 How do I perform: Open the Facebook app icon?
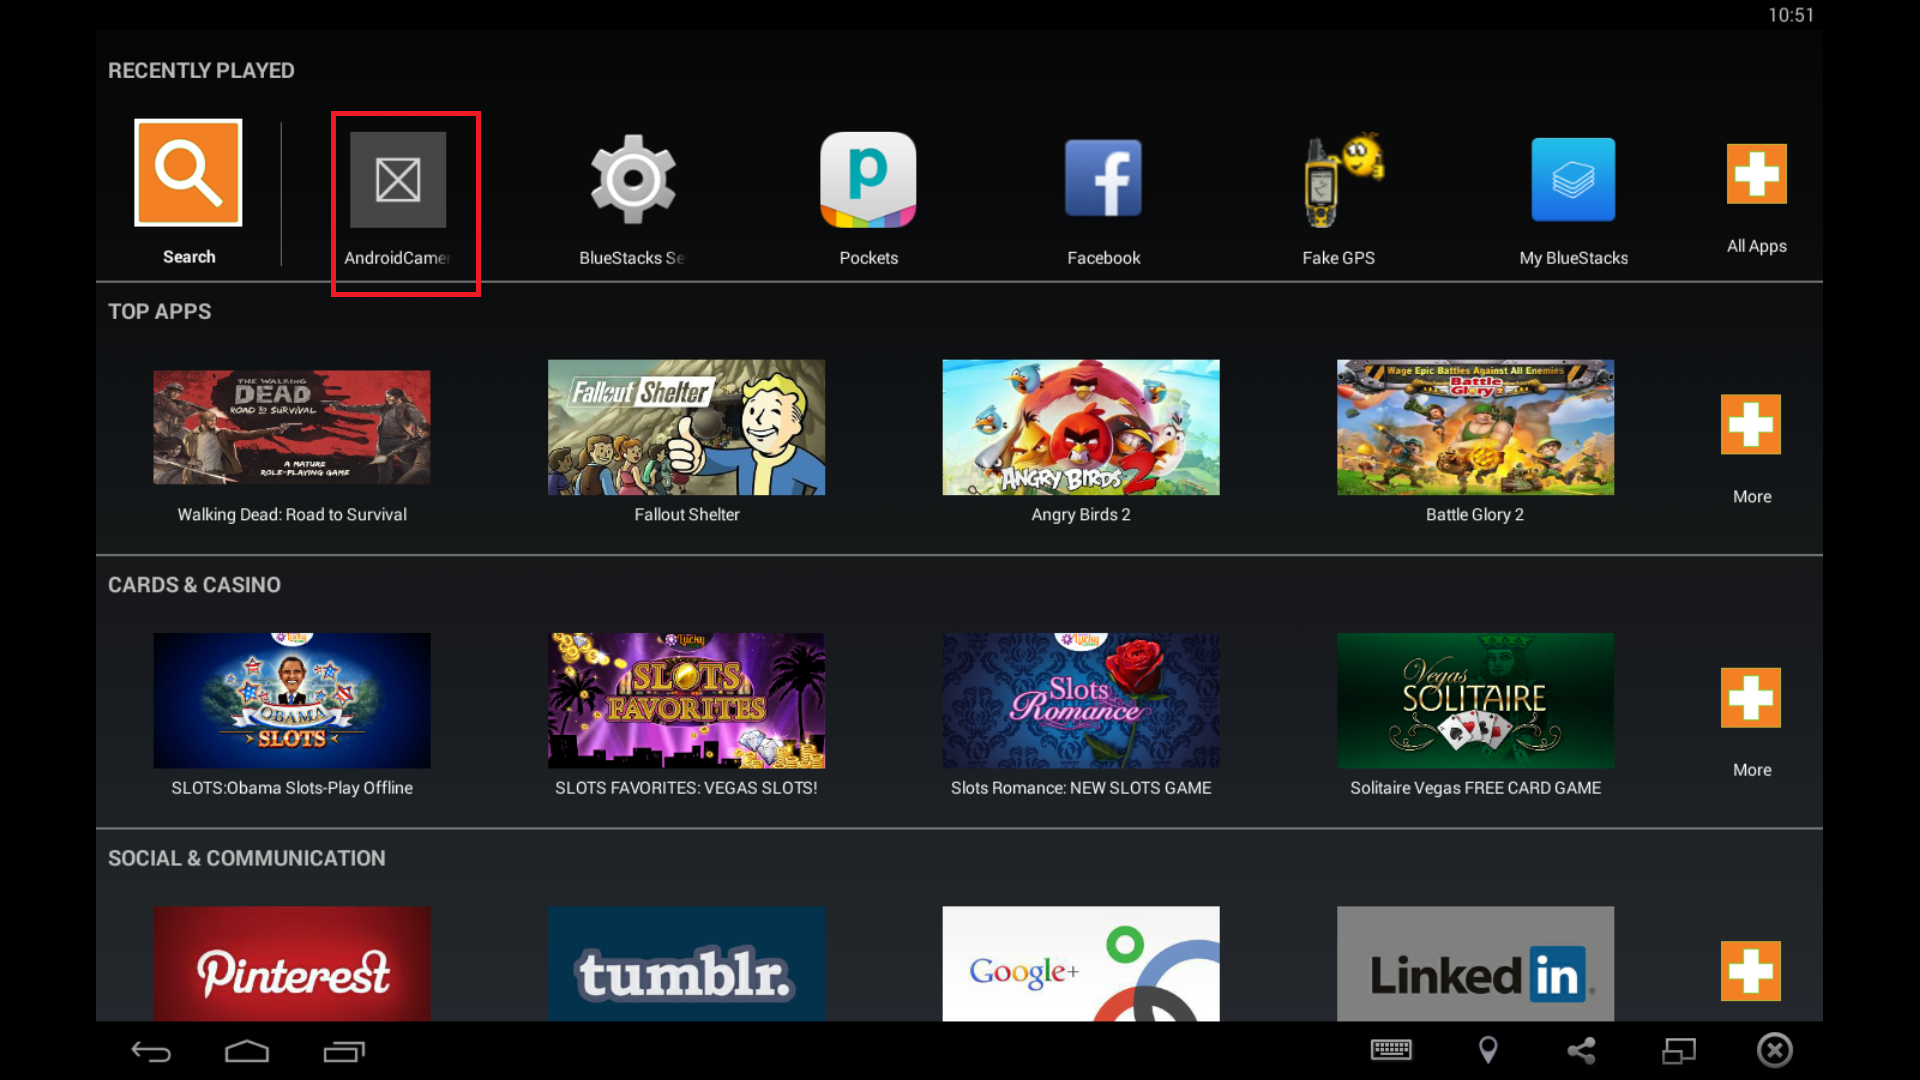coord(1103,178)
